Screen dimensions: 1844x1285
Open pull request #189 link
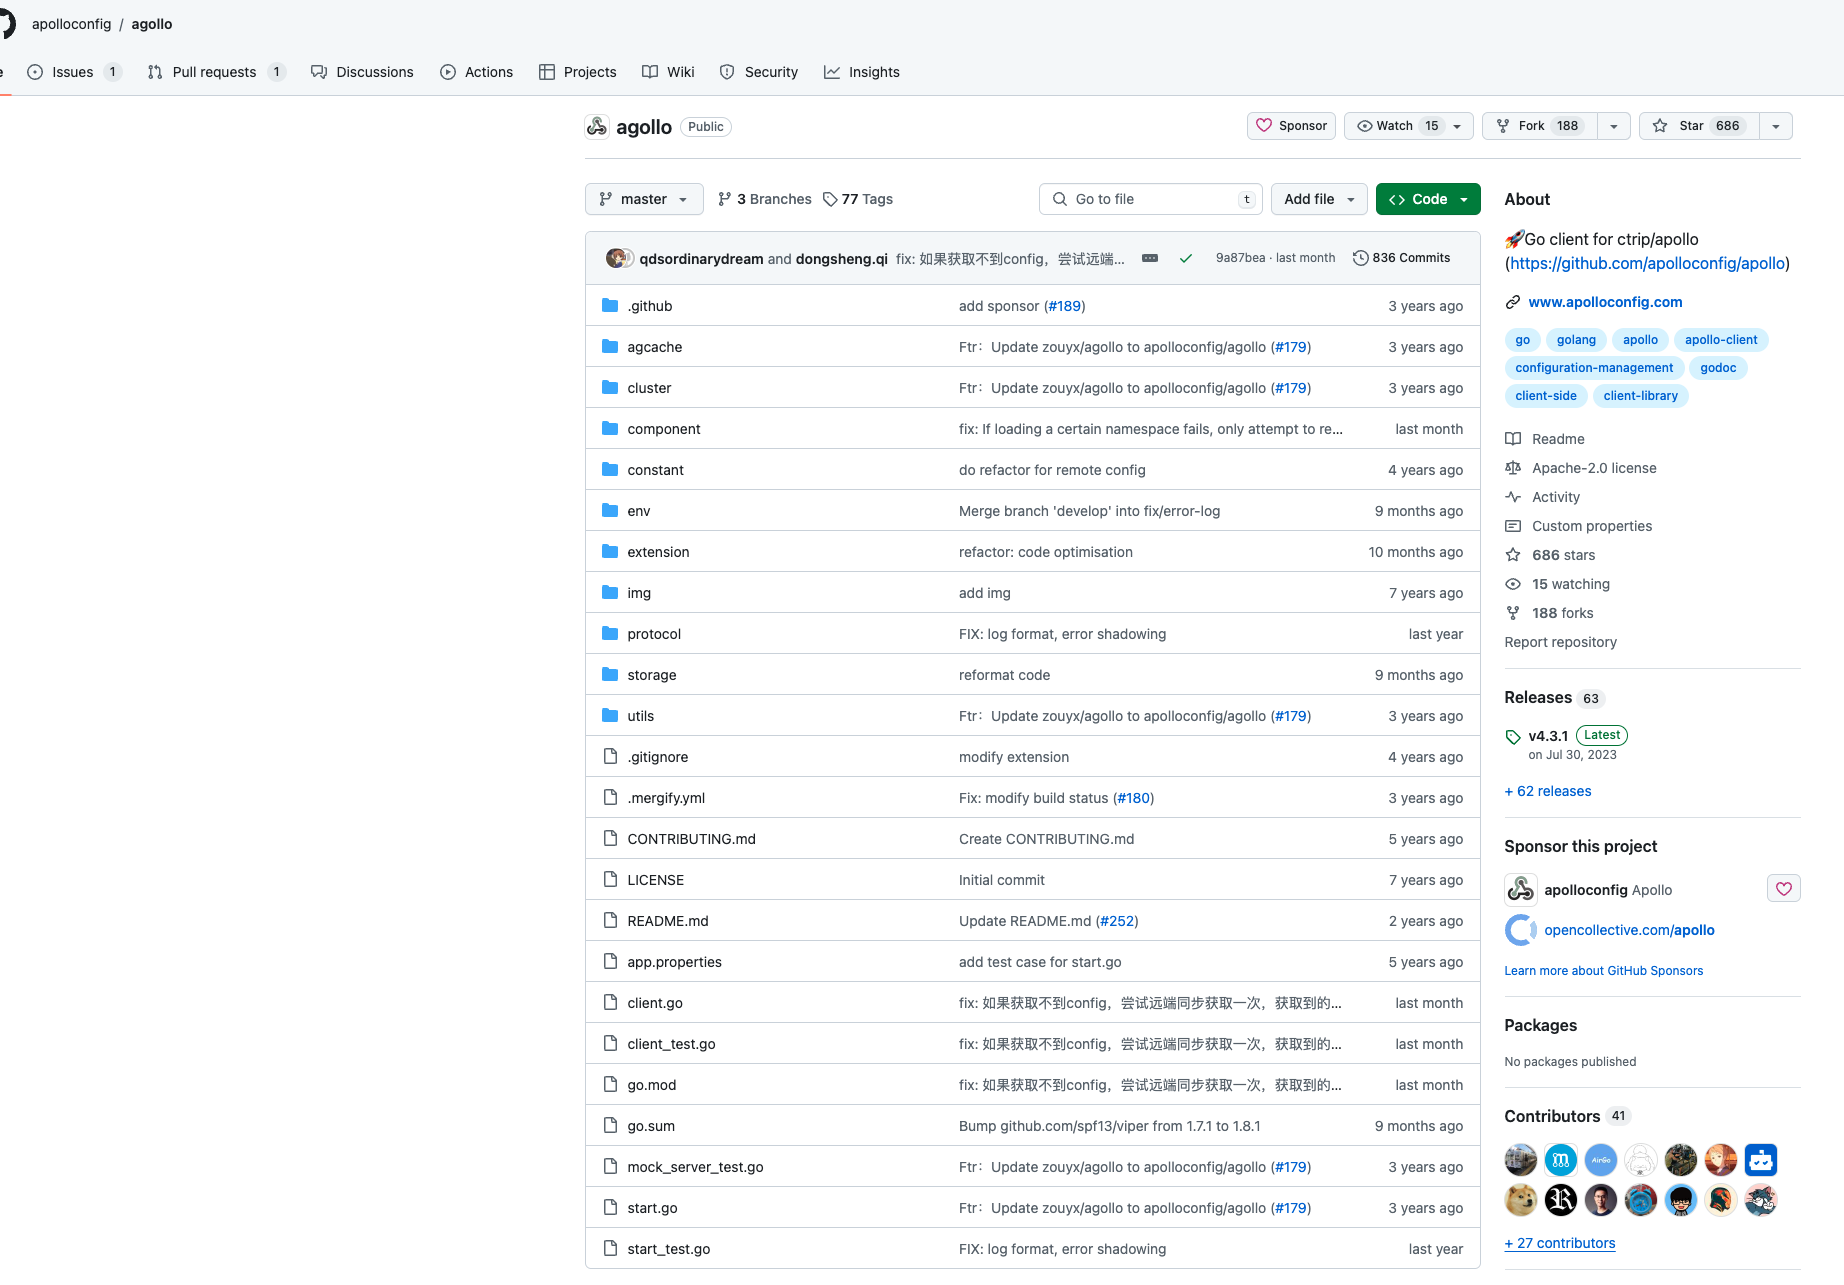point(1064,306)
